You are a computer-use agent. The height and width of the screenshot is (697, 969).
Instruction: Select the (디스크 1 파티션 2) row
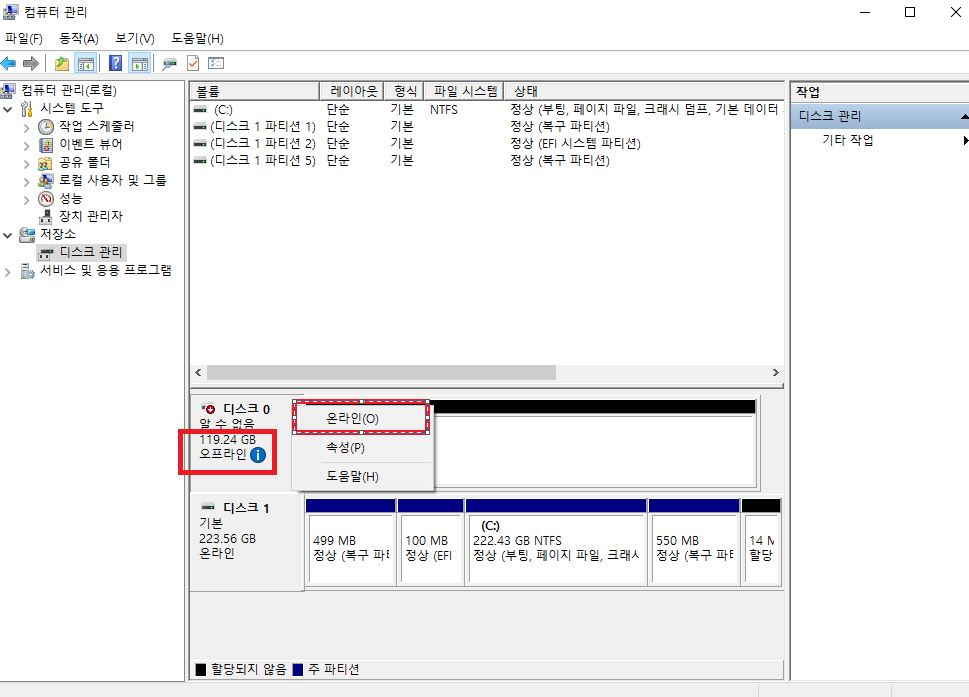click(x=487, y=143)
